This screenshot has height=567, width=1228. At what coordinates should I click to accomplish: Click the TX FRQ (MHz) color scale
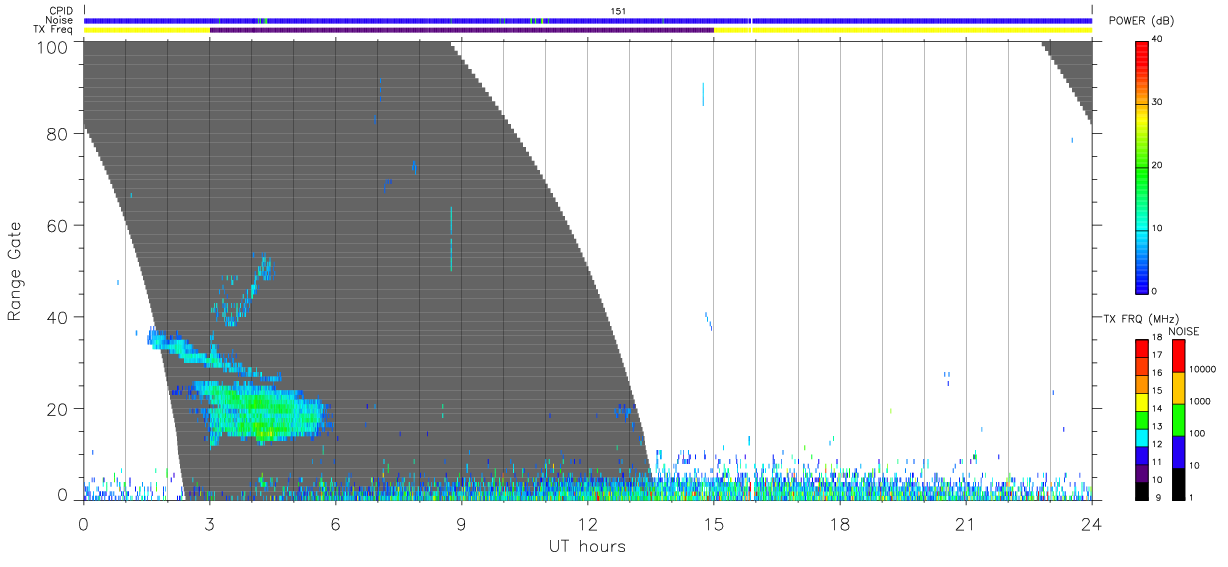click(x=1141, y=420)
